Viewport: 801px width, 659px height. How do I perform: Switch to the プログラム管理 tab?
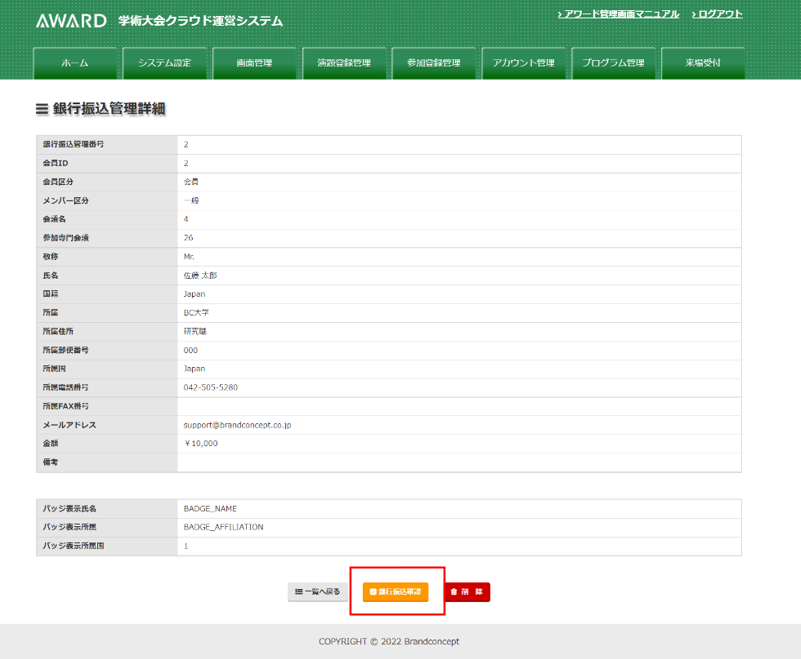(614, 63)
